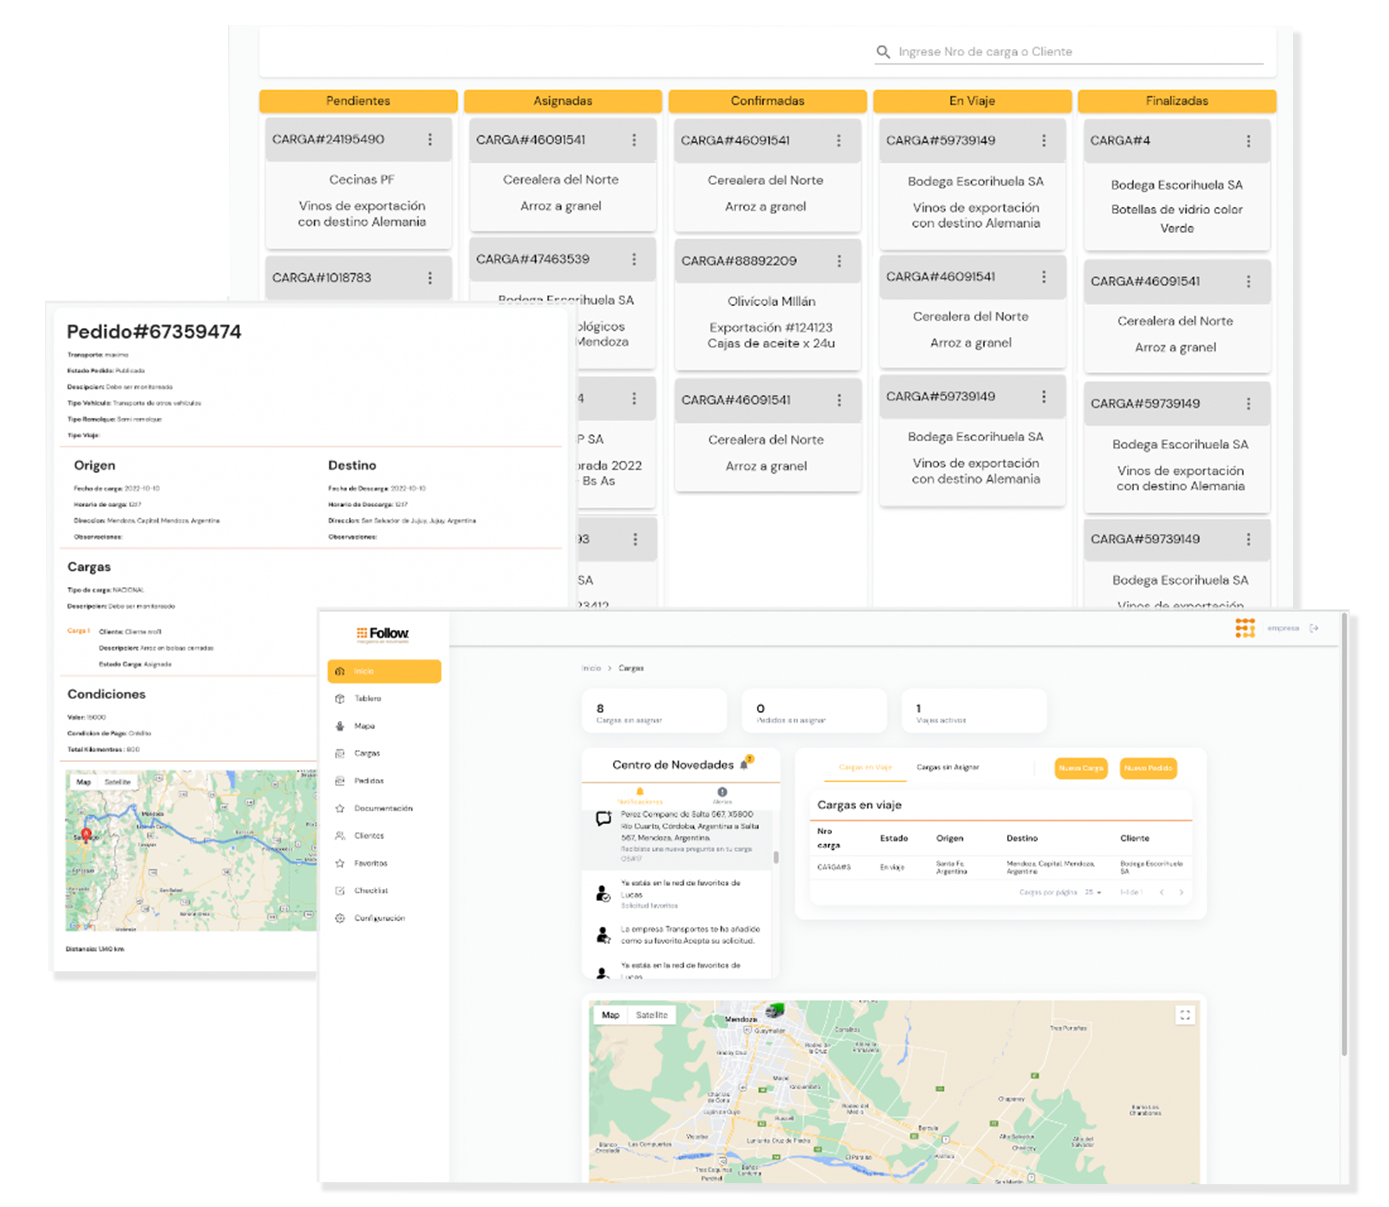The width and height of the screenshot is (1389, 1207).
Task: Open the Mapa sidebar icon
Action: tap(340, 726)
